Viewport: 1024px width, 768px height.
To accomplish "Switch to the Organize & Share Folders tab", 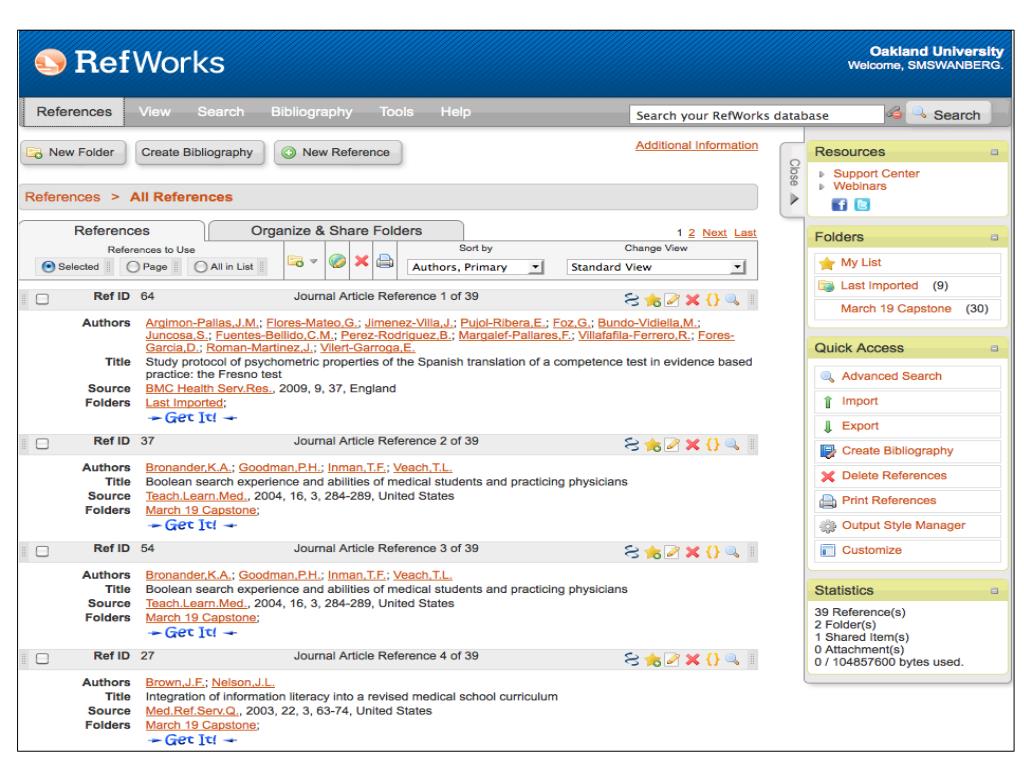I will (336, 231).
